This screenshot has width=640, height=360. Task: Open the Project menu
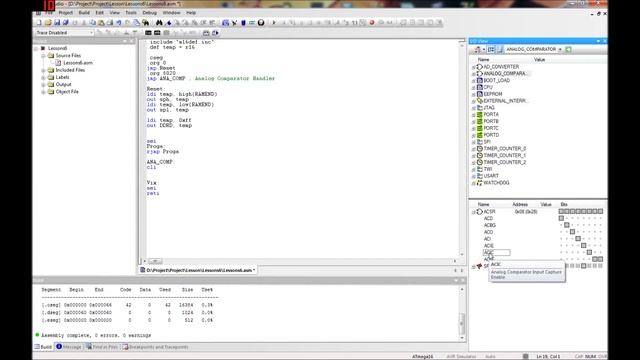(x=65, y=13)
